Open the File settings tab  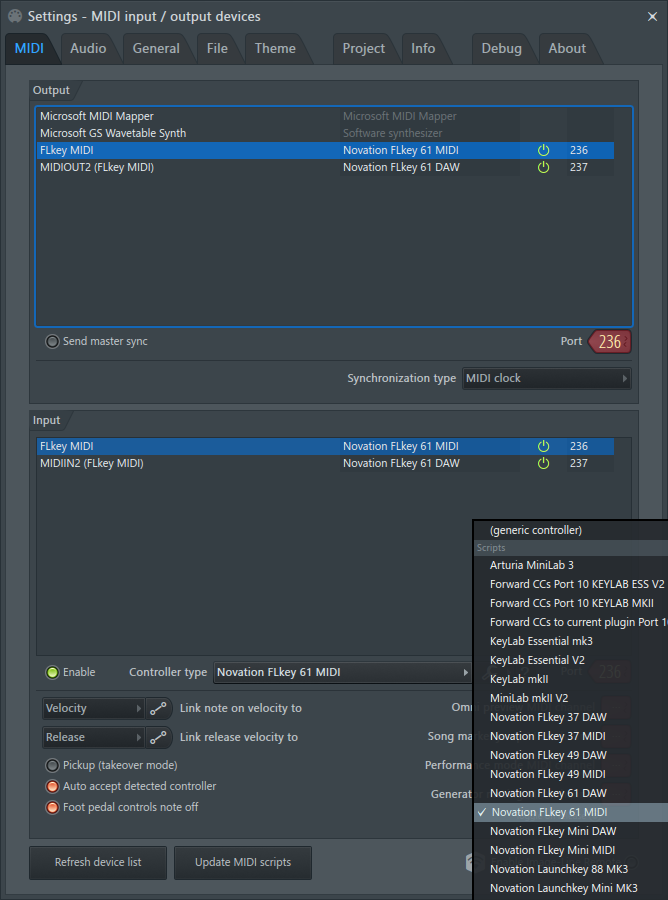tap(217, 49)
